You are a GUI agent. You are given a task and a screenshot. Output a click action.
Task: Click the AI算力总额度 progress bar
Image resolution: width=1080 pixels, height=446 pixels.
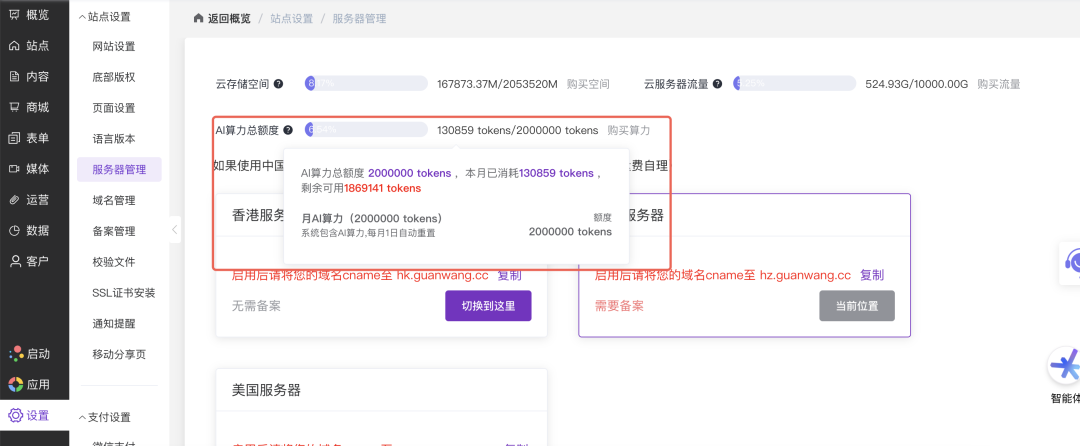[x=366, y=130]
